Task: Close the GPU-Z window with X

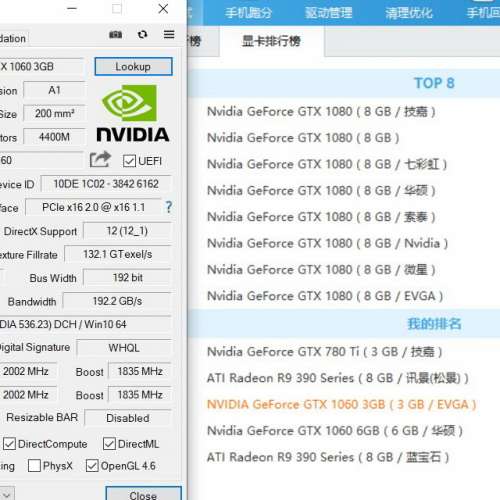Action: pos(163,9)
